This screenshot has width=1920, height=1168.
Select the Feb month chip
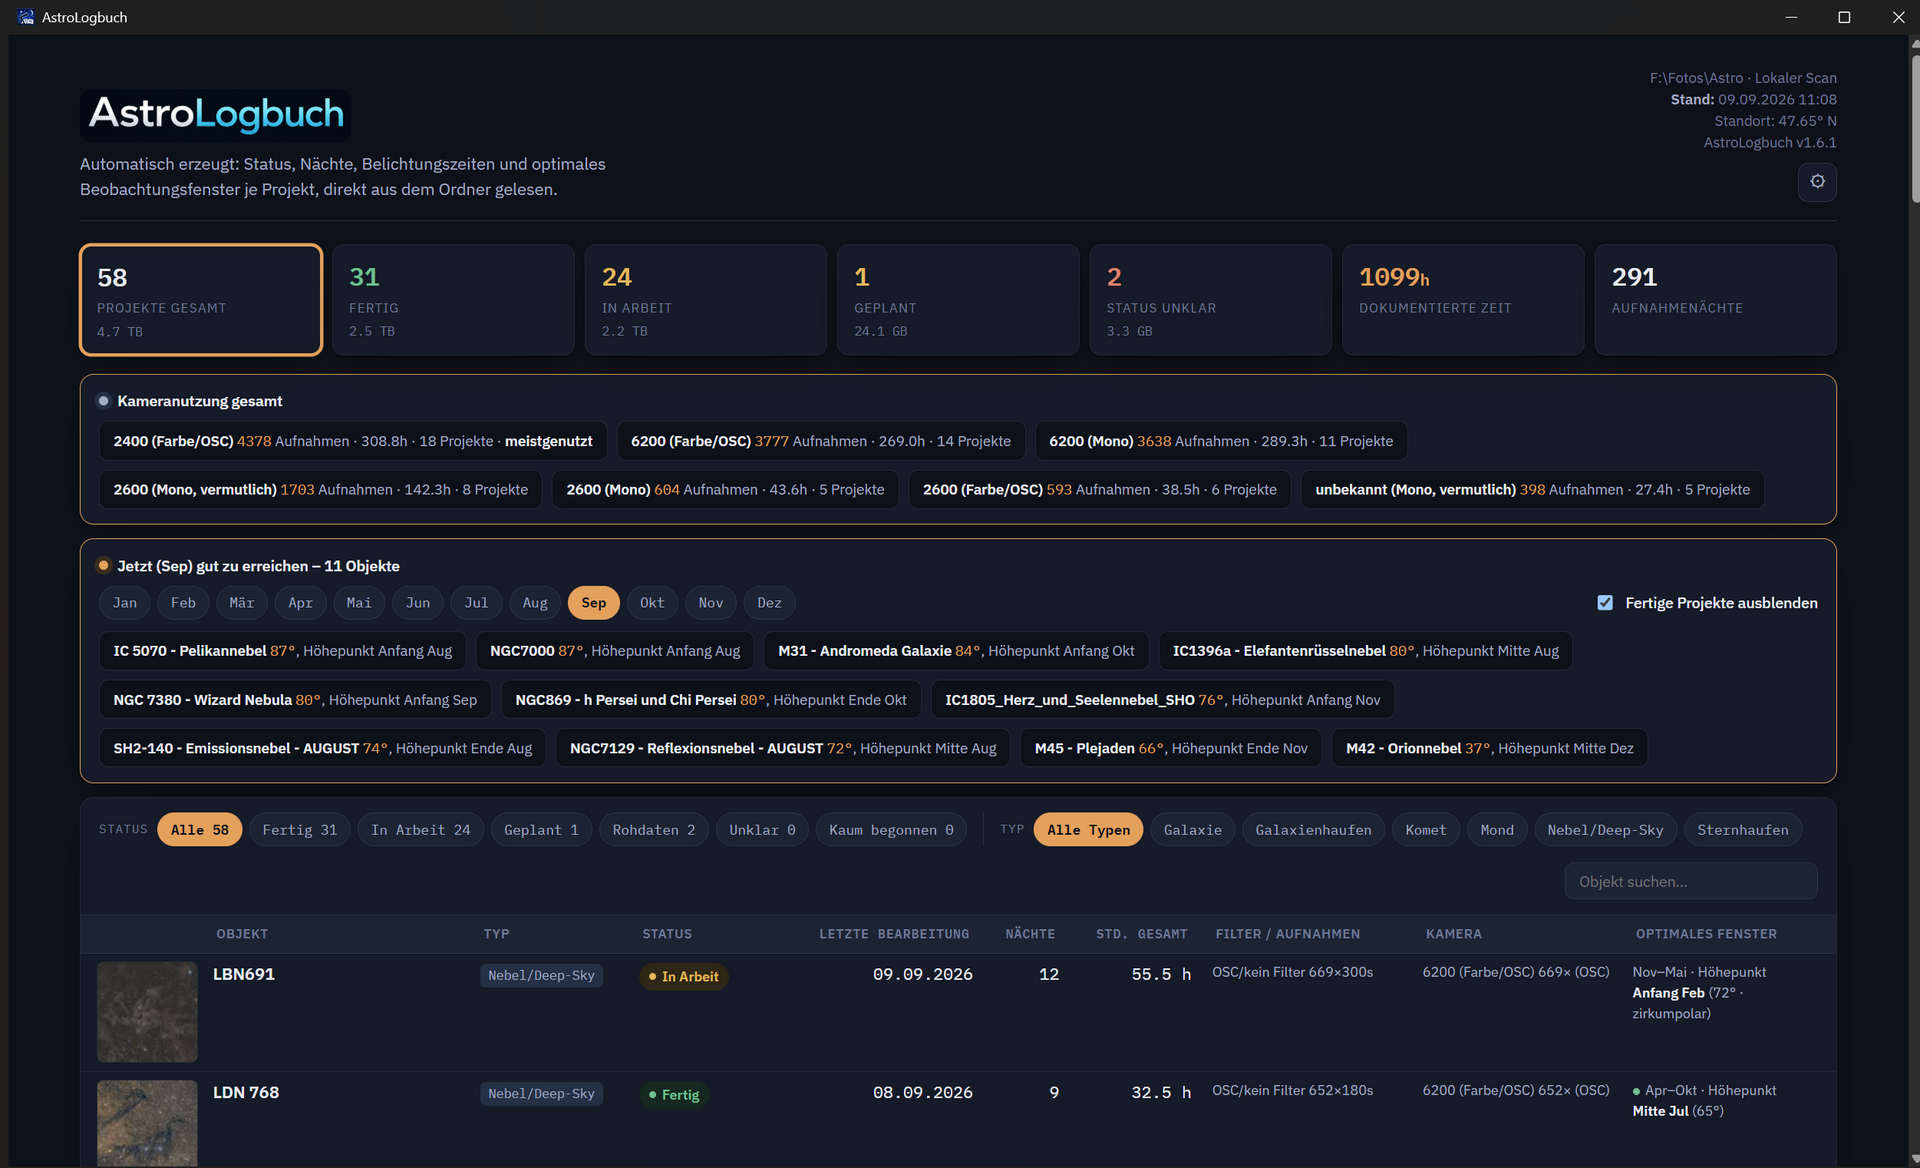tap(183, 603)
